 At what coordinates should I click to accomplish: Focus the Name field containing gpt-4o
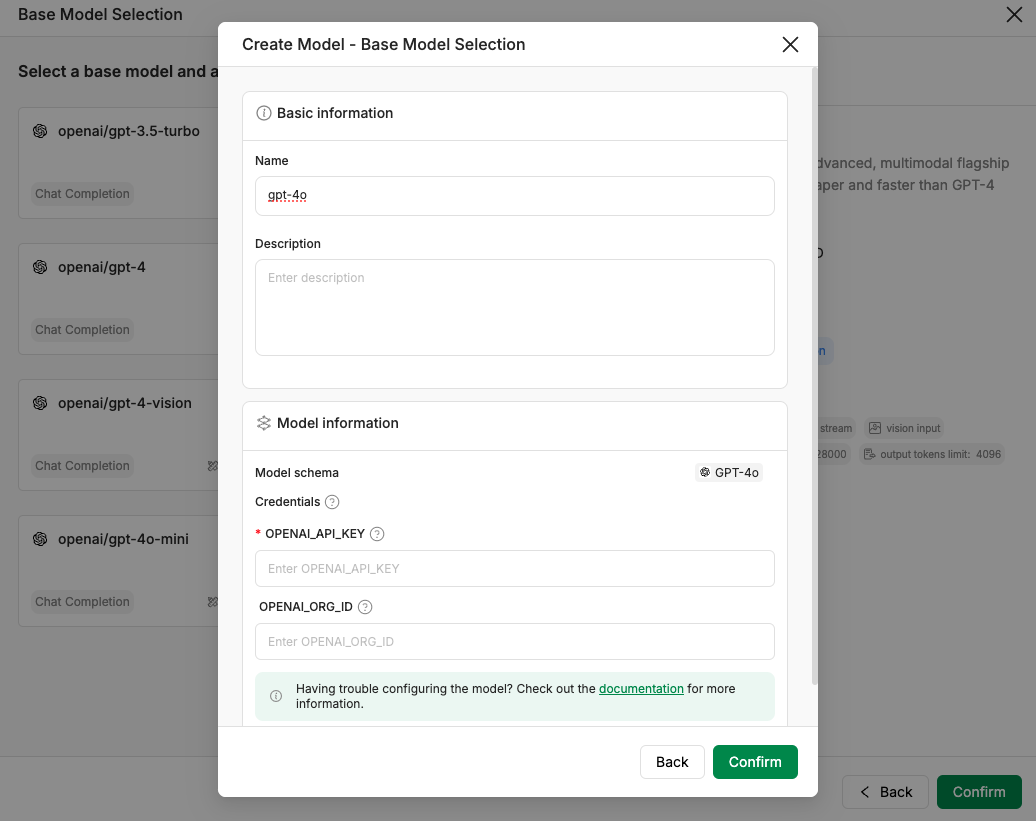point(515,196)
